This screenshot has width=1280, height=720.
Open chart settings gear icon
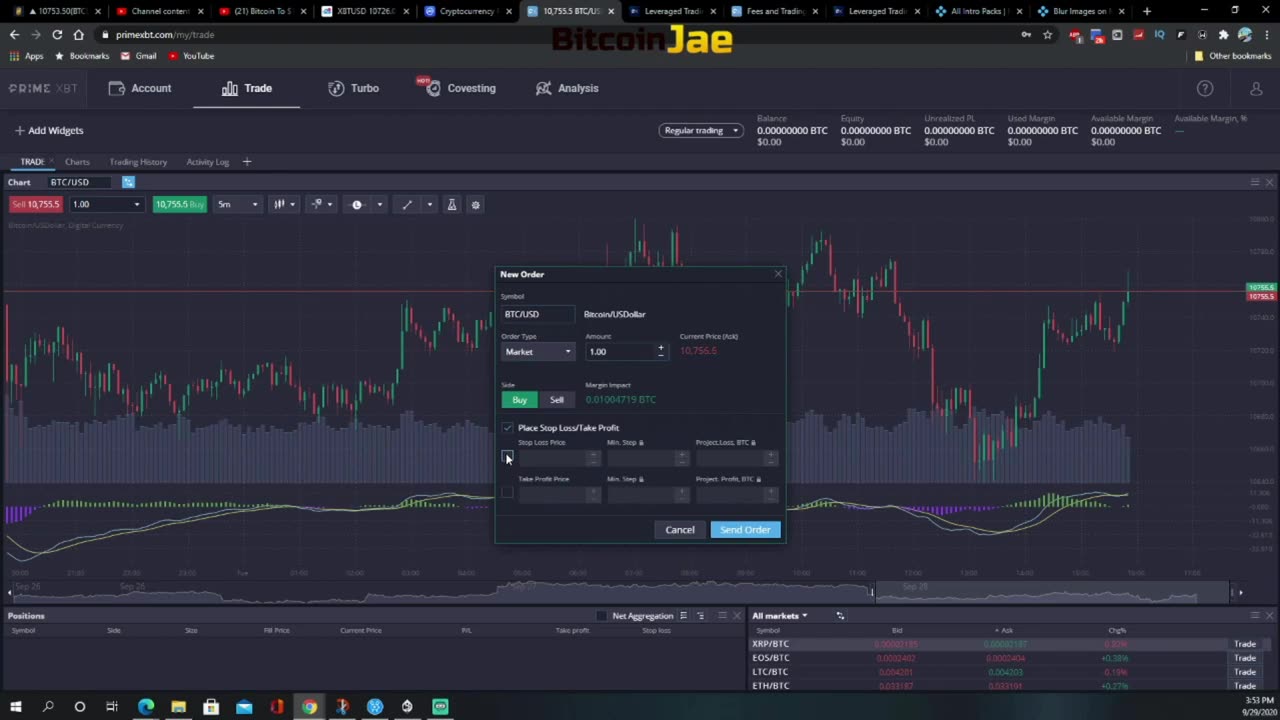476,204
